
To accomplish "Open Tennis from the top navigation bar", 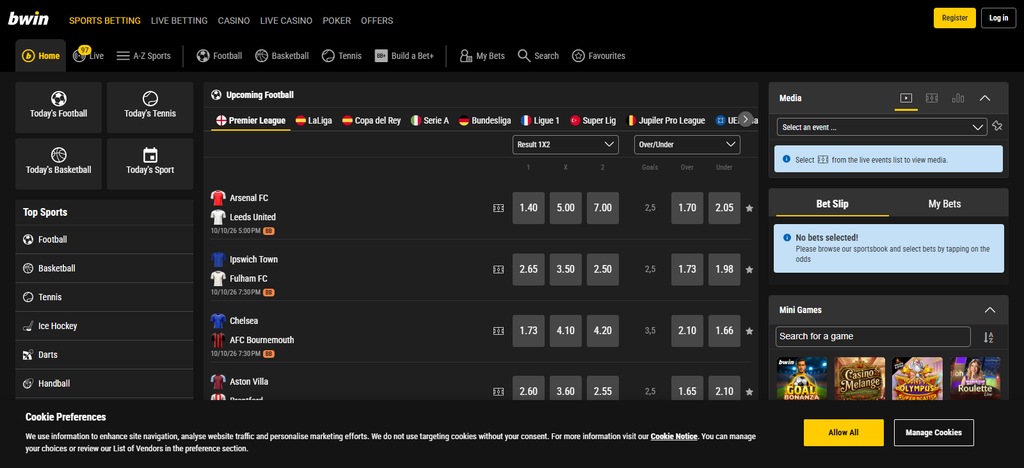I will click(342, 56).
